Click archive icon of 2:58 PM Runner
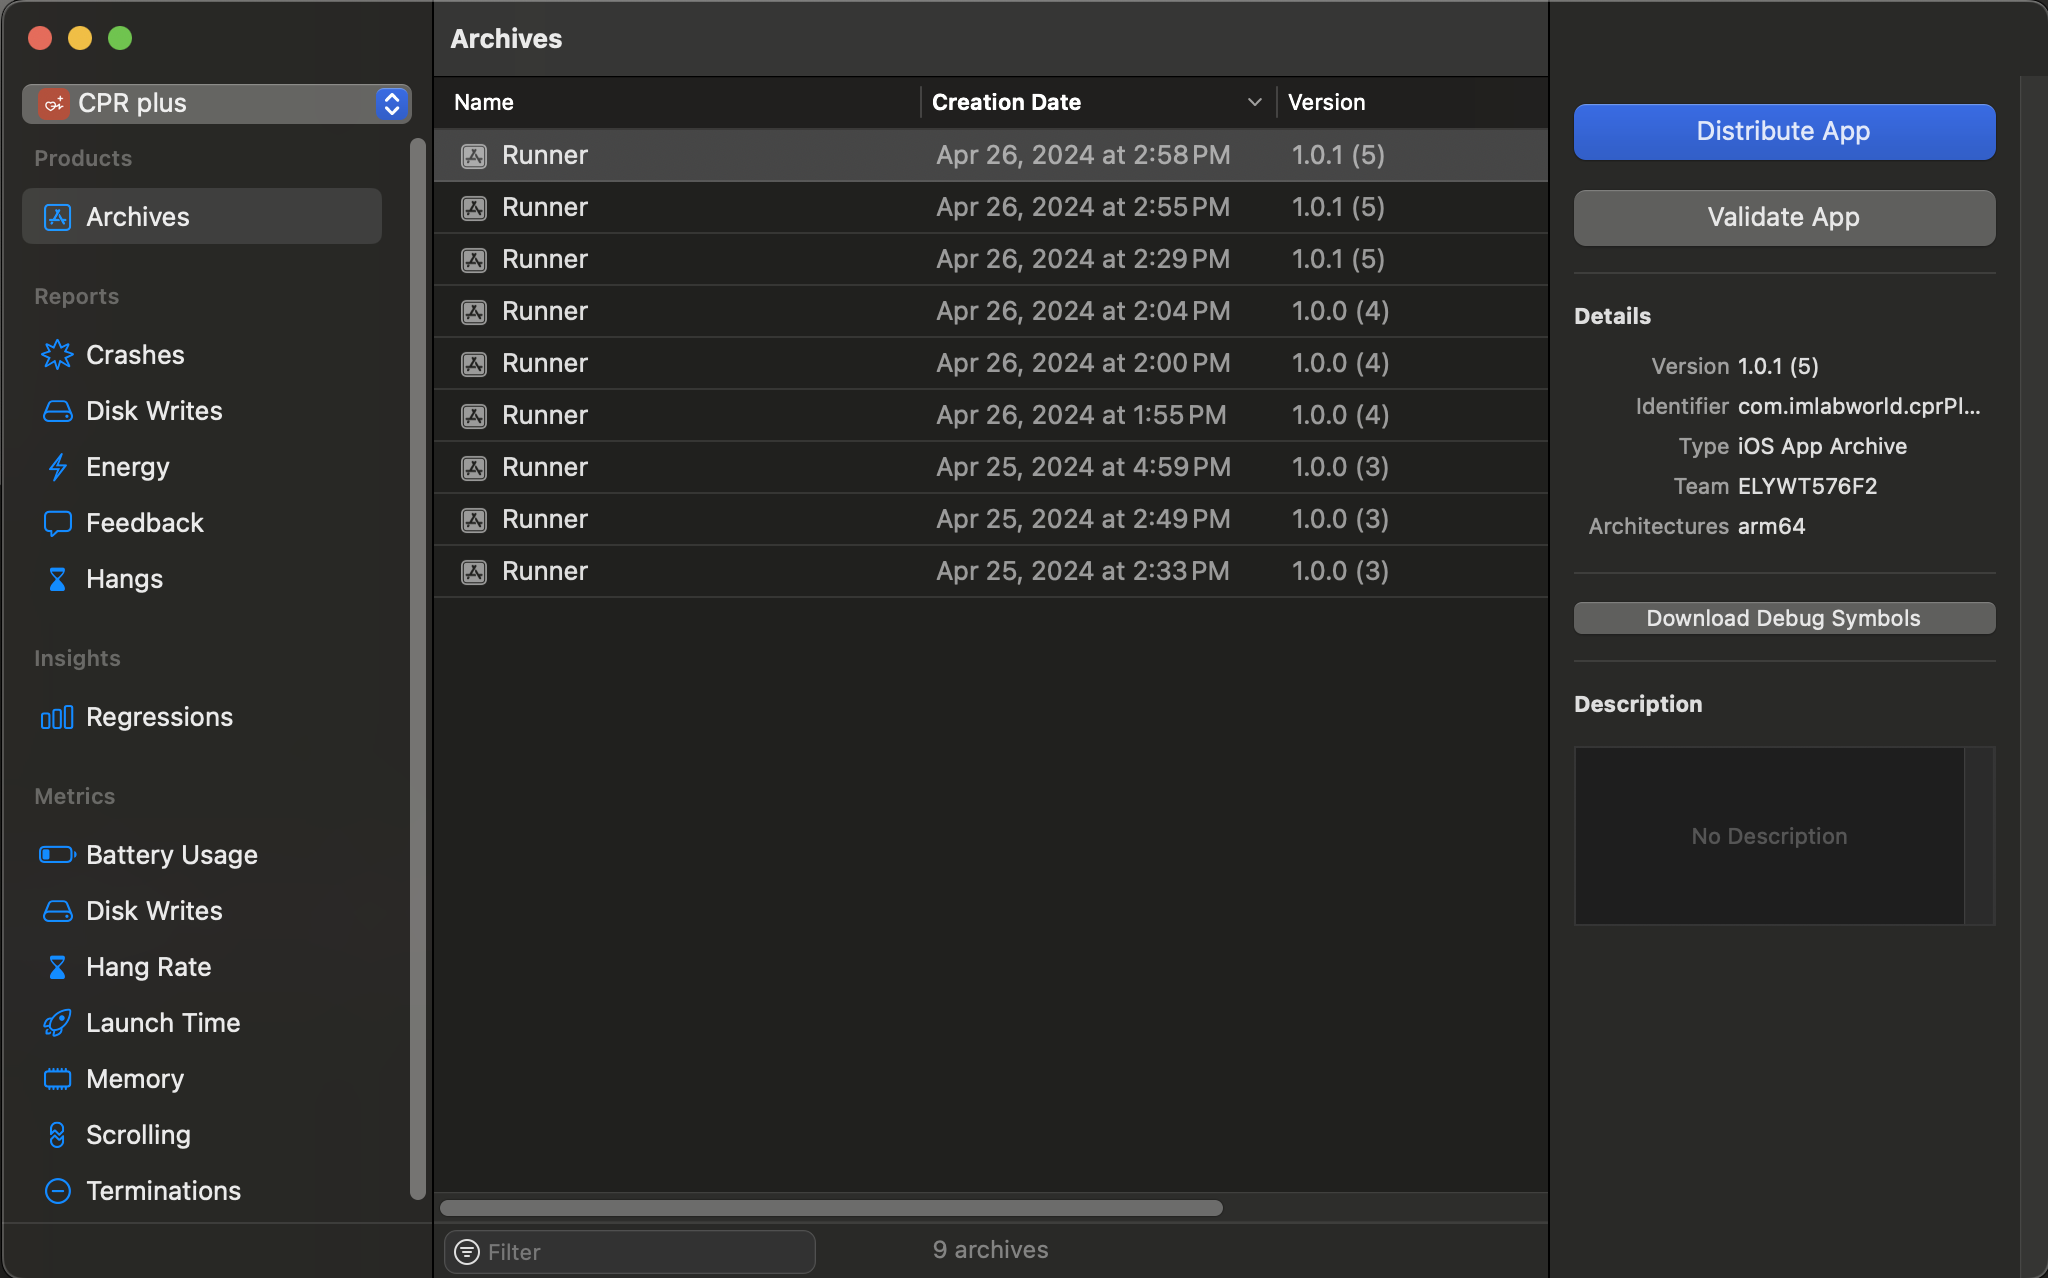This screenshot has height=1278, width=2048. click(474, 156)
